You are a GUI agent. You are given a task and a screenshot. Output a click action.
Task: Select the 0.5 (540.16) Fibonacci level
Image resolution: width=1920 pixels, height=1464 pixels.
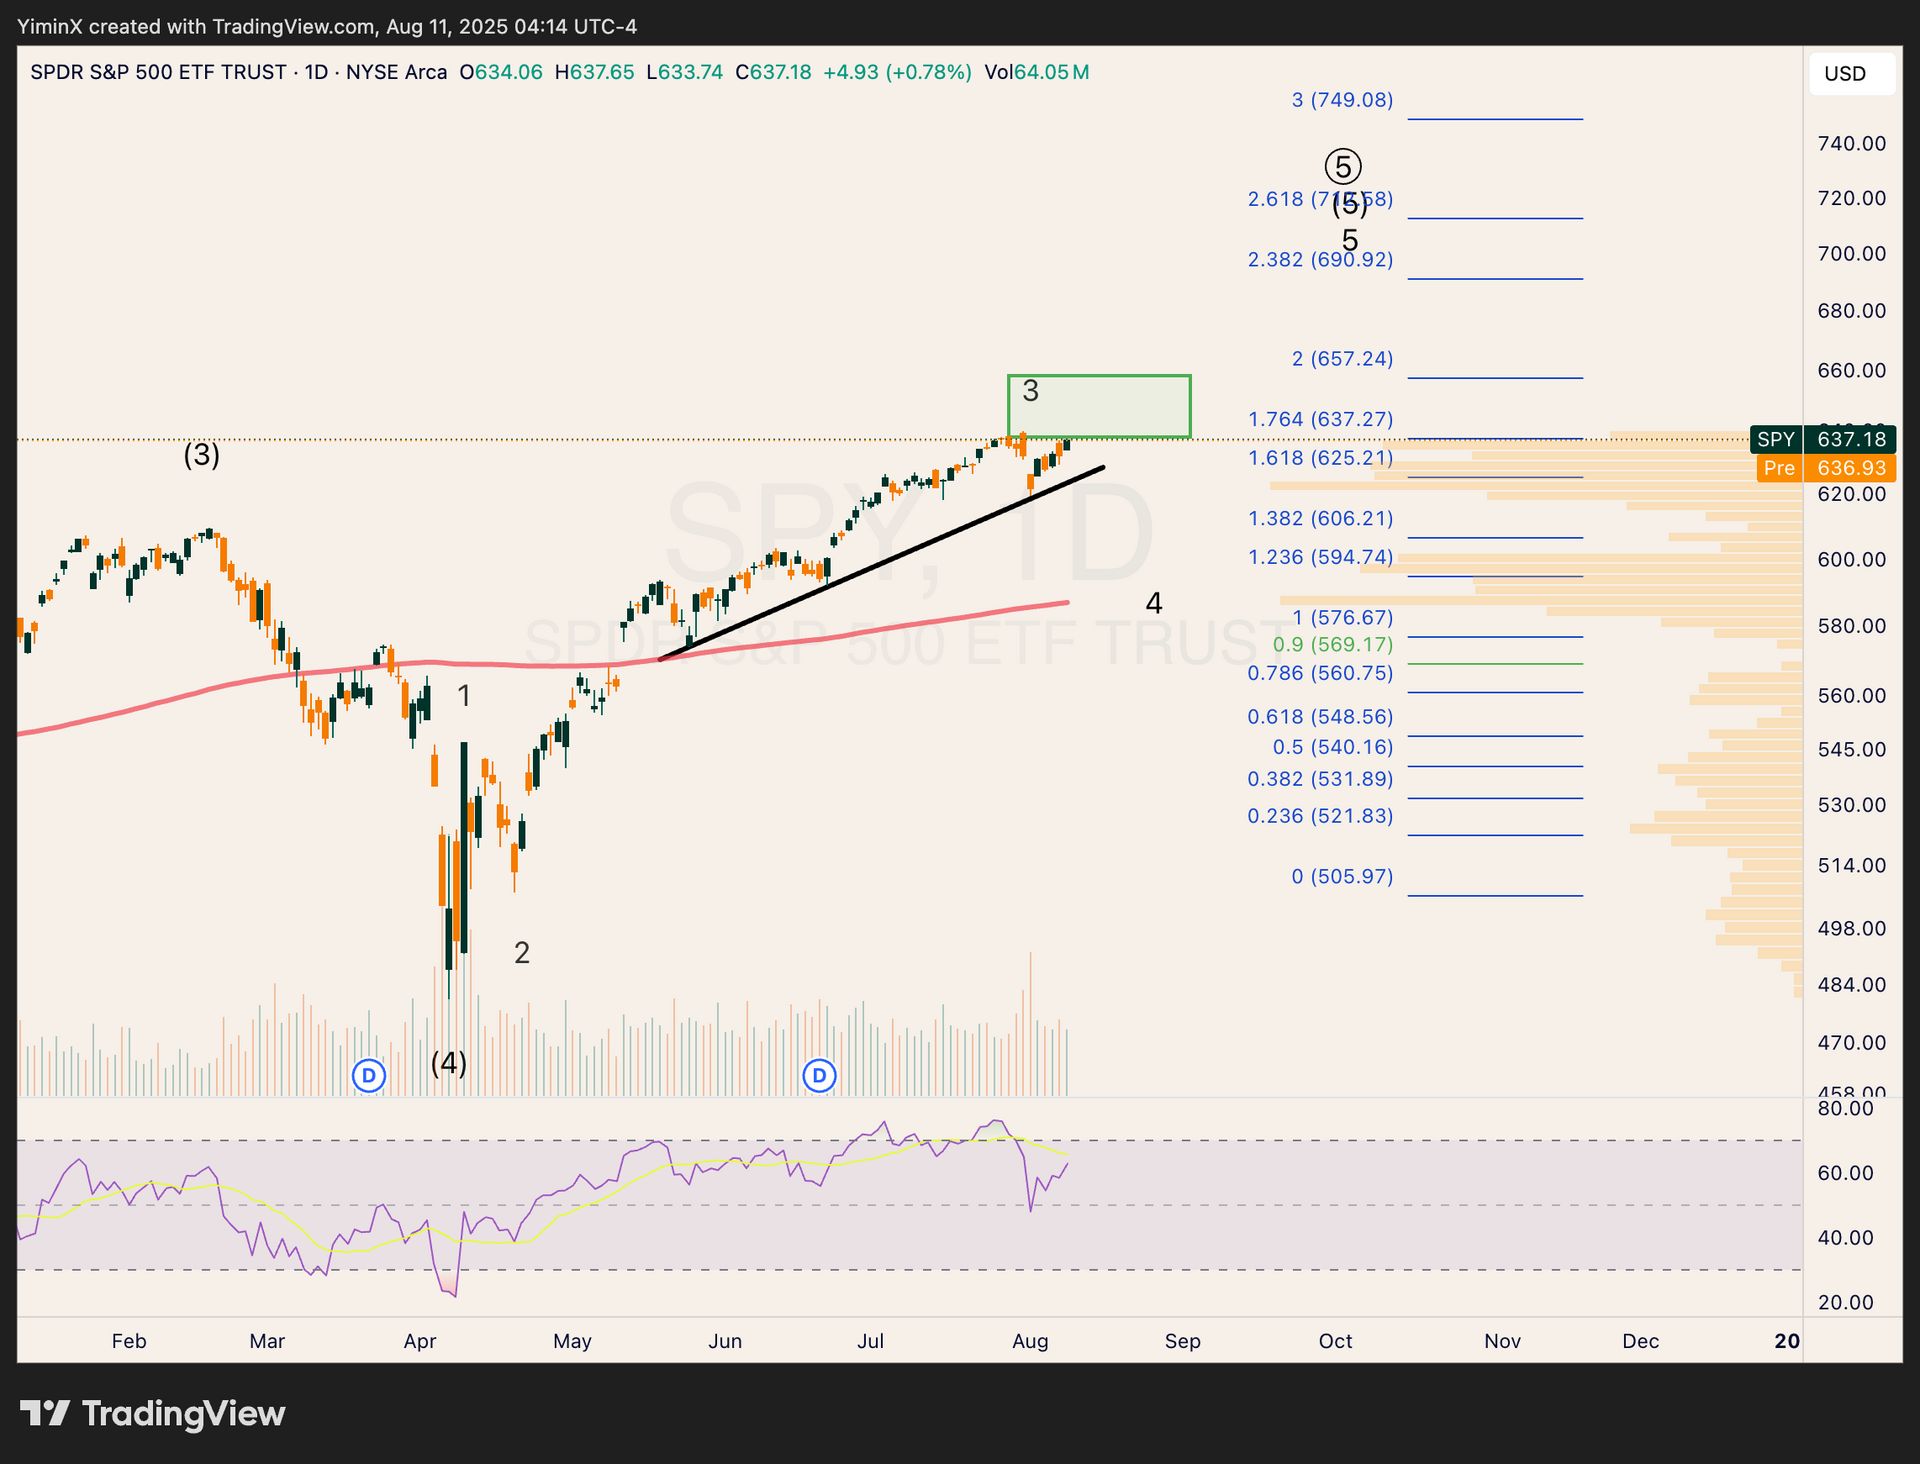pyautogui.click(x=1332, y=747)
